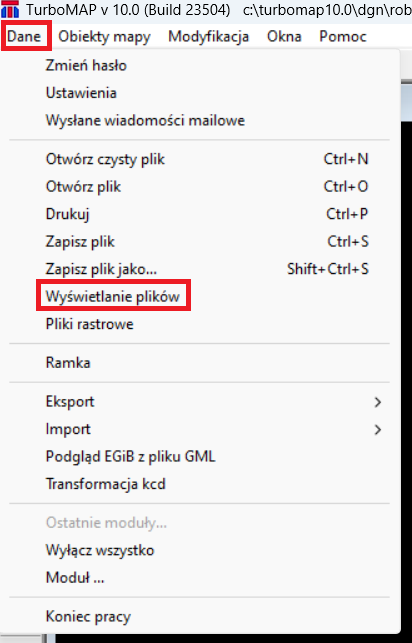Image resolution: width=412 pixels, height=643 pixels.
Task: Select Pliki rastrowe
Action: 200,324
